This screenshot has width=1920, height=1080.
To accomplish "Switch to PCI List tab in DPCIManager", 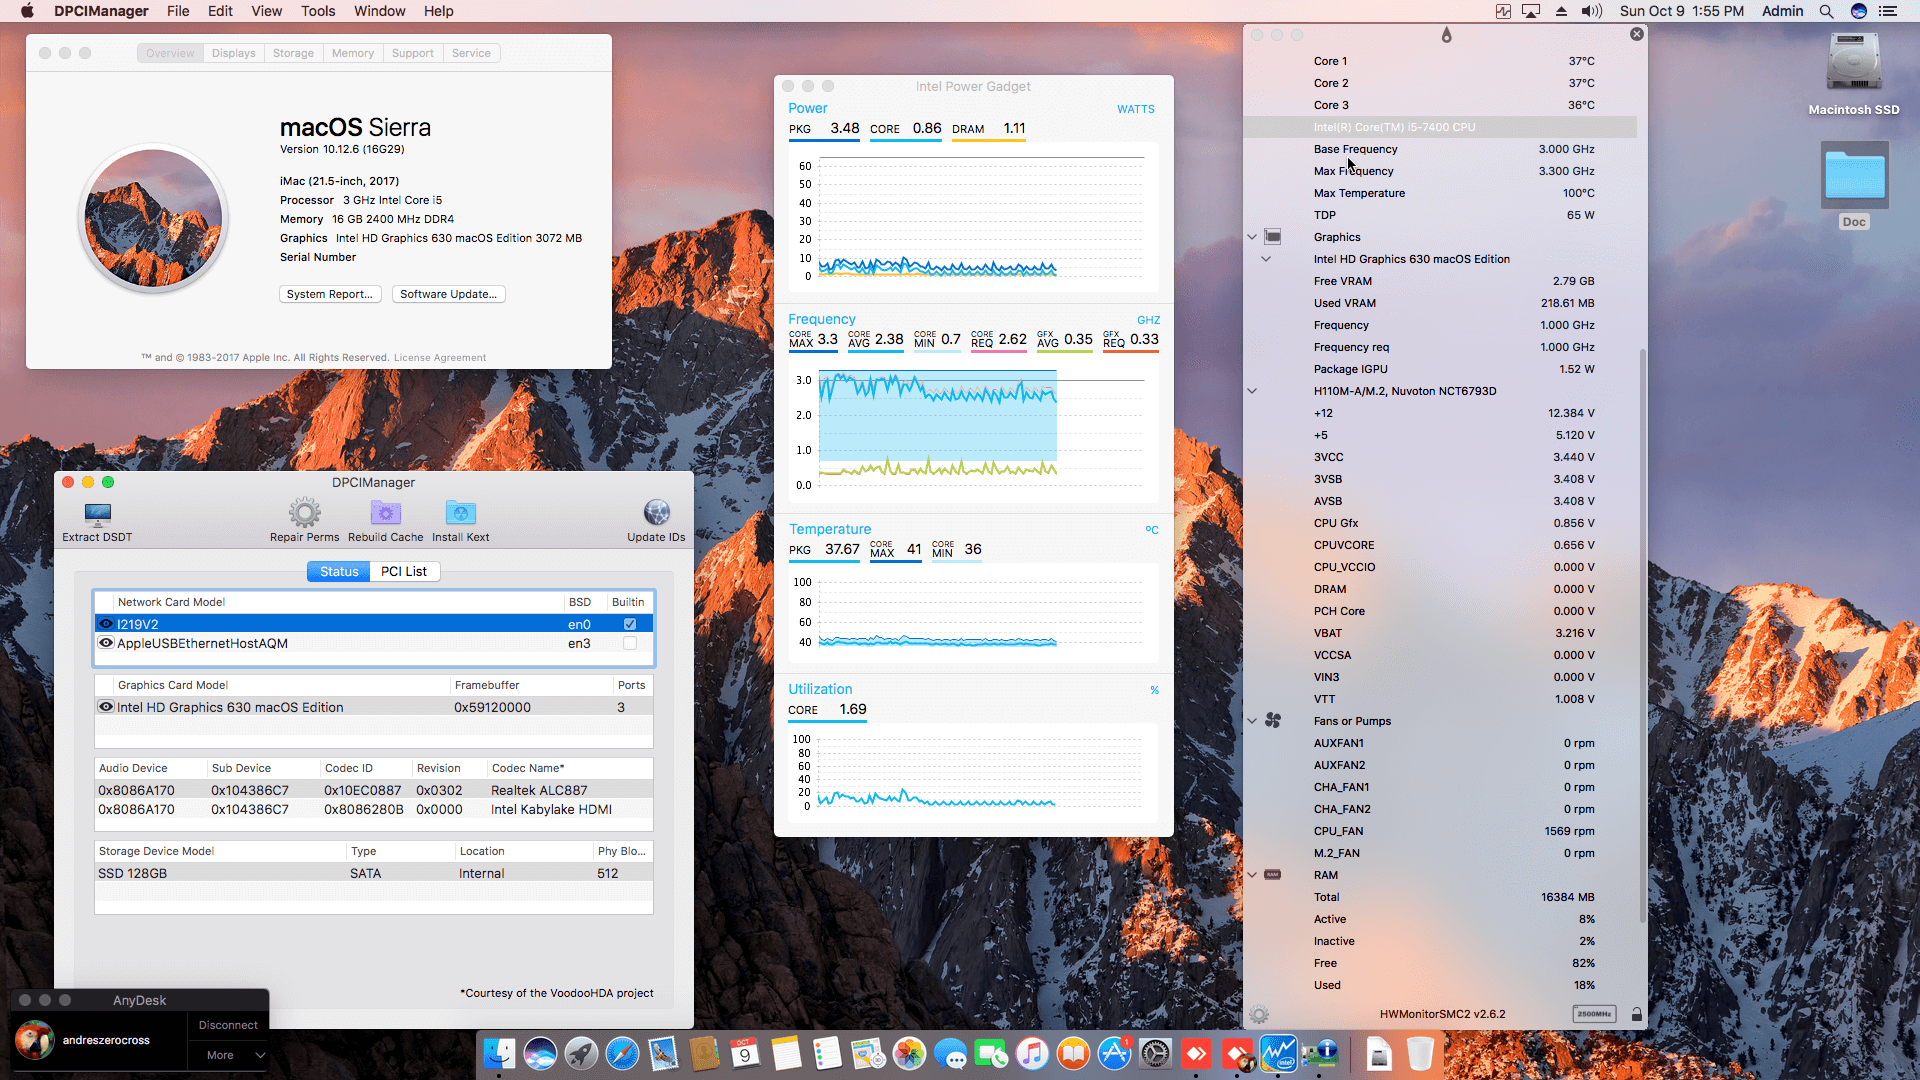I will coord(404,571).
